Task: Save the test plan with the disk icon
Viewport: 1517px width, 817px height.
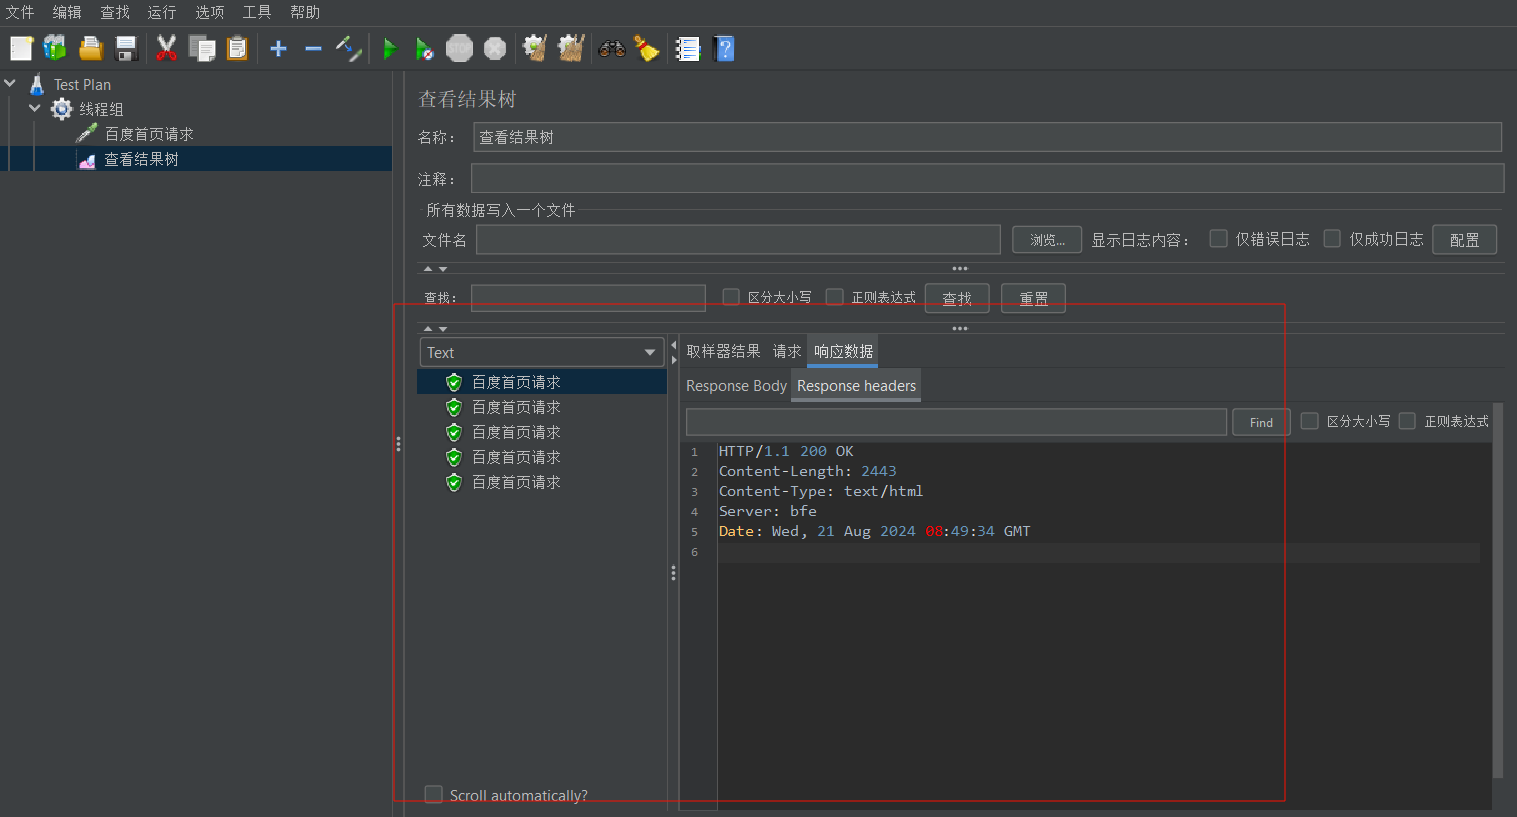Action: [x=125, y=48]
